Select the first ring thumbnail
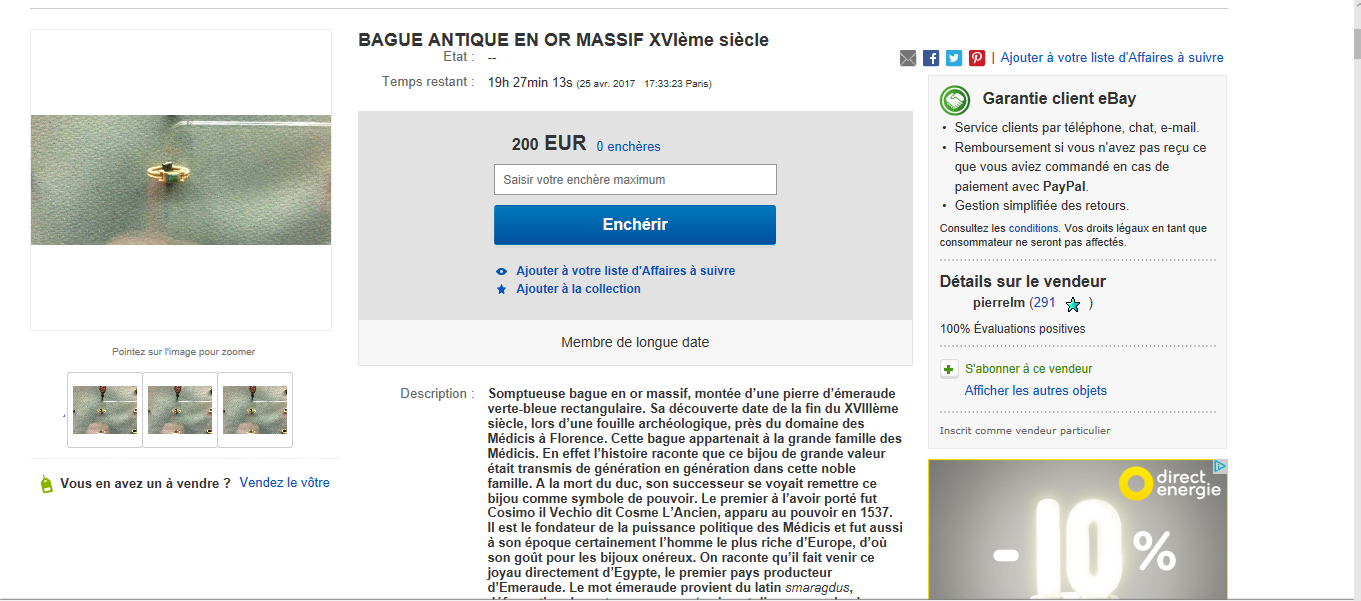This screenshot has width=1361, height=601. pos(105,410)
